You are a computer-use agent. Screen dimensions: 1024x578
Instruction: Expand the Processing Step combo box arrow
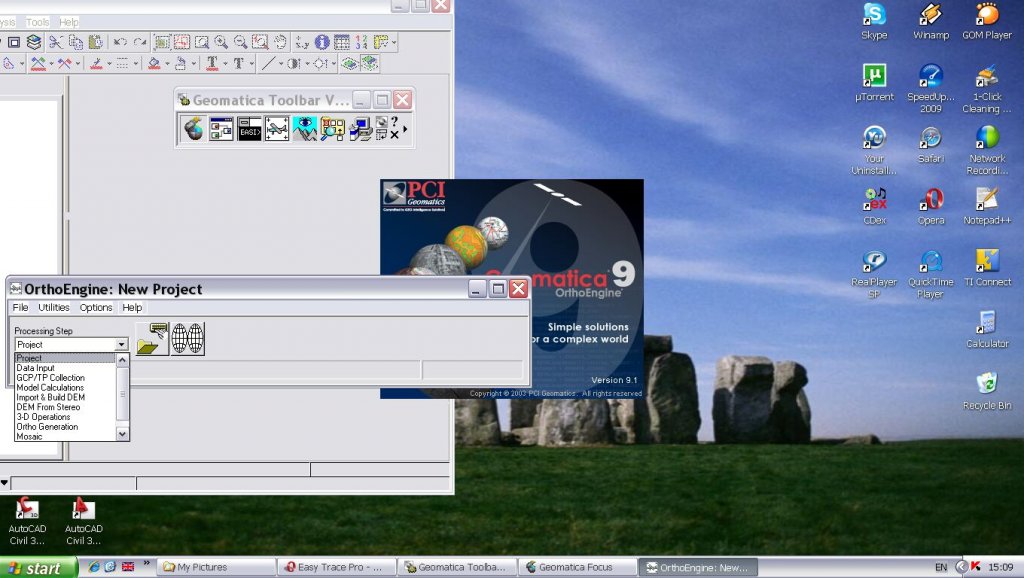pos(122,344)
